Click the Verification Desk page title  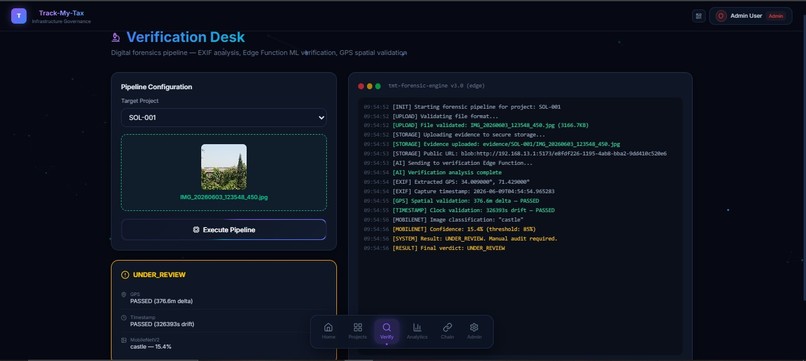tap(186, 37)
